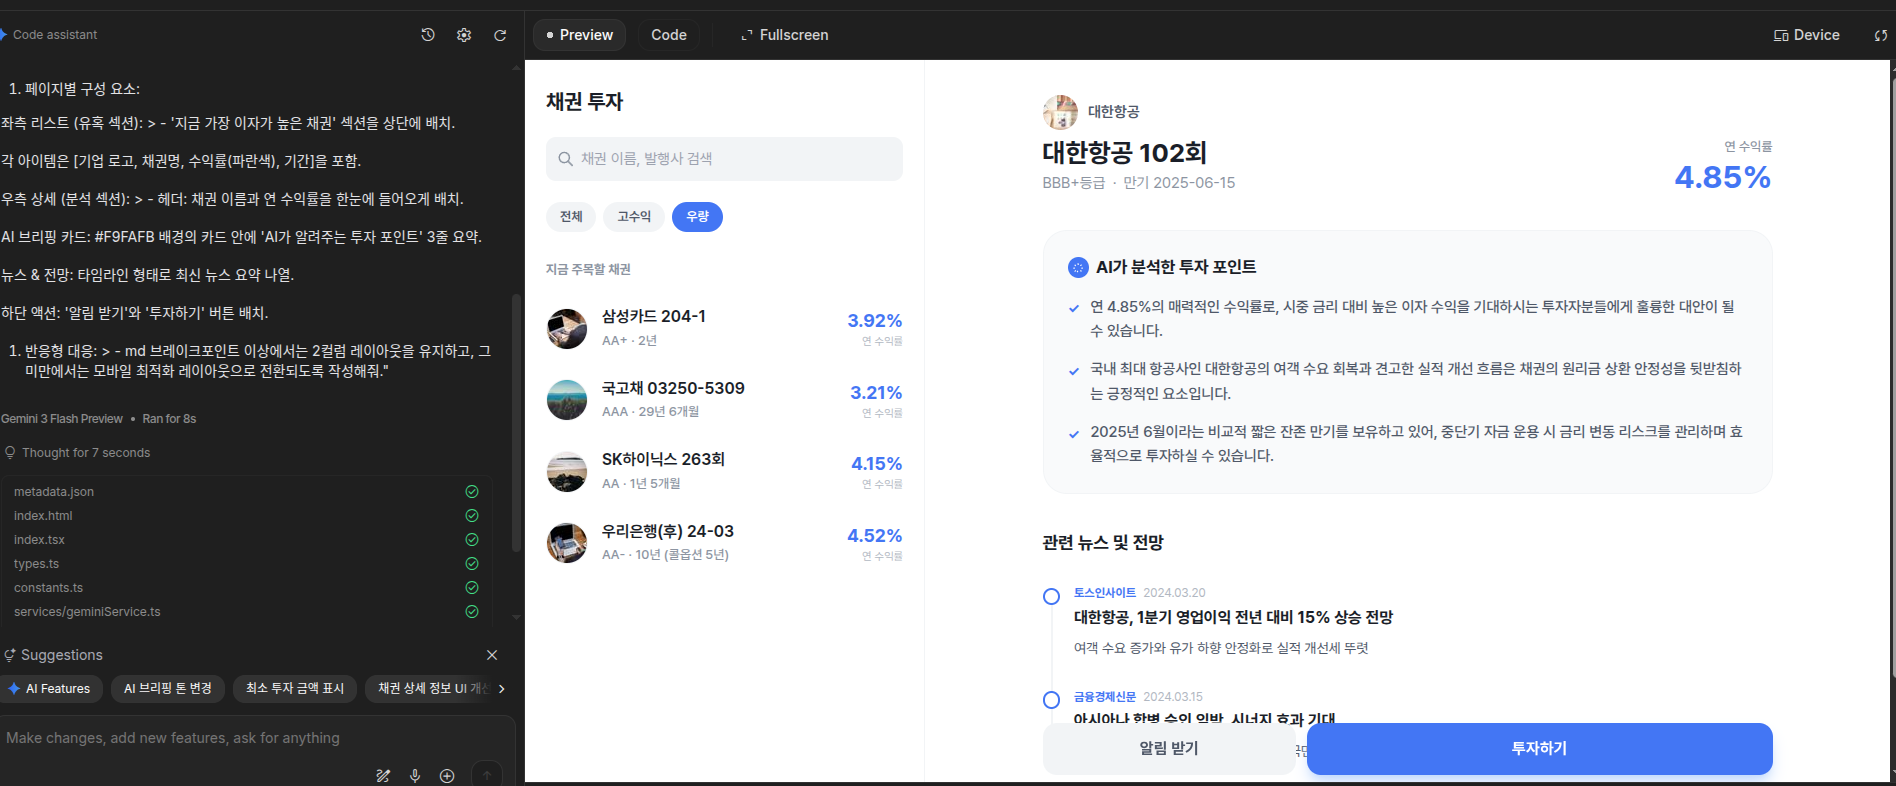Open the 우리은행(후) 24-03 bond item
Viewport: 1896px width, 786px height.
pyautogui.click(x=724, y=543)
